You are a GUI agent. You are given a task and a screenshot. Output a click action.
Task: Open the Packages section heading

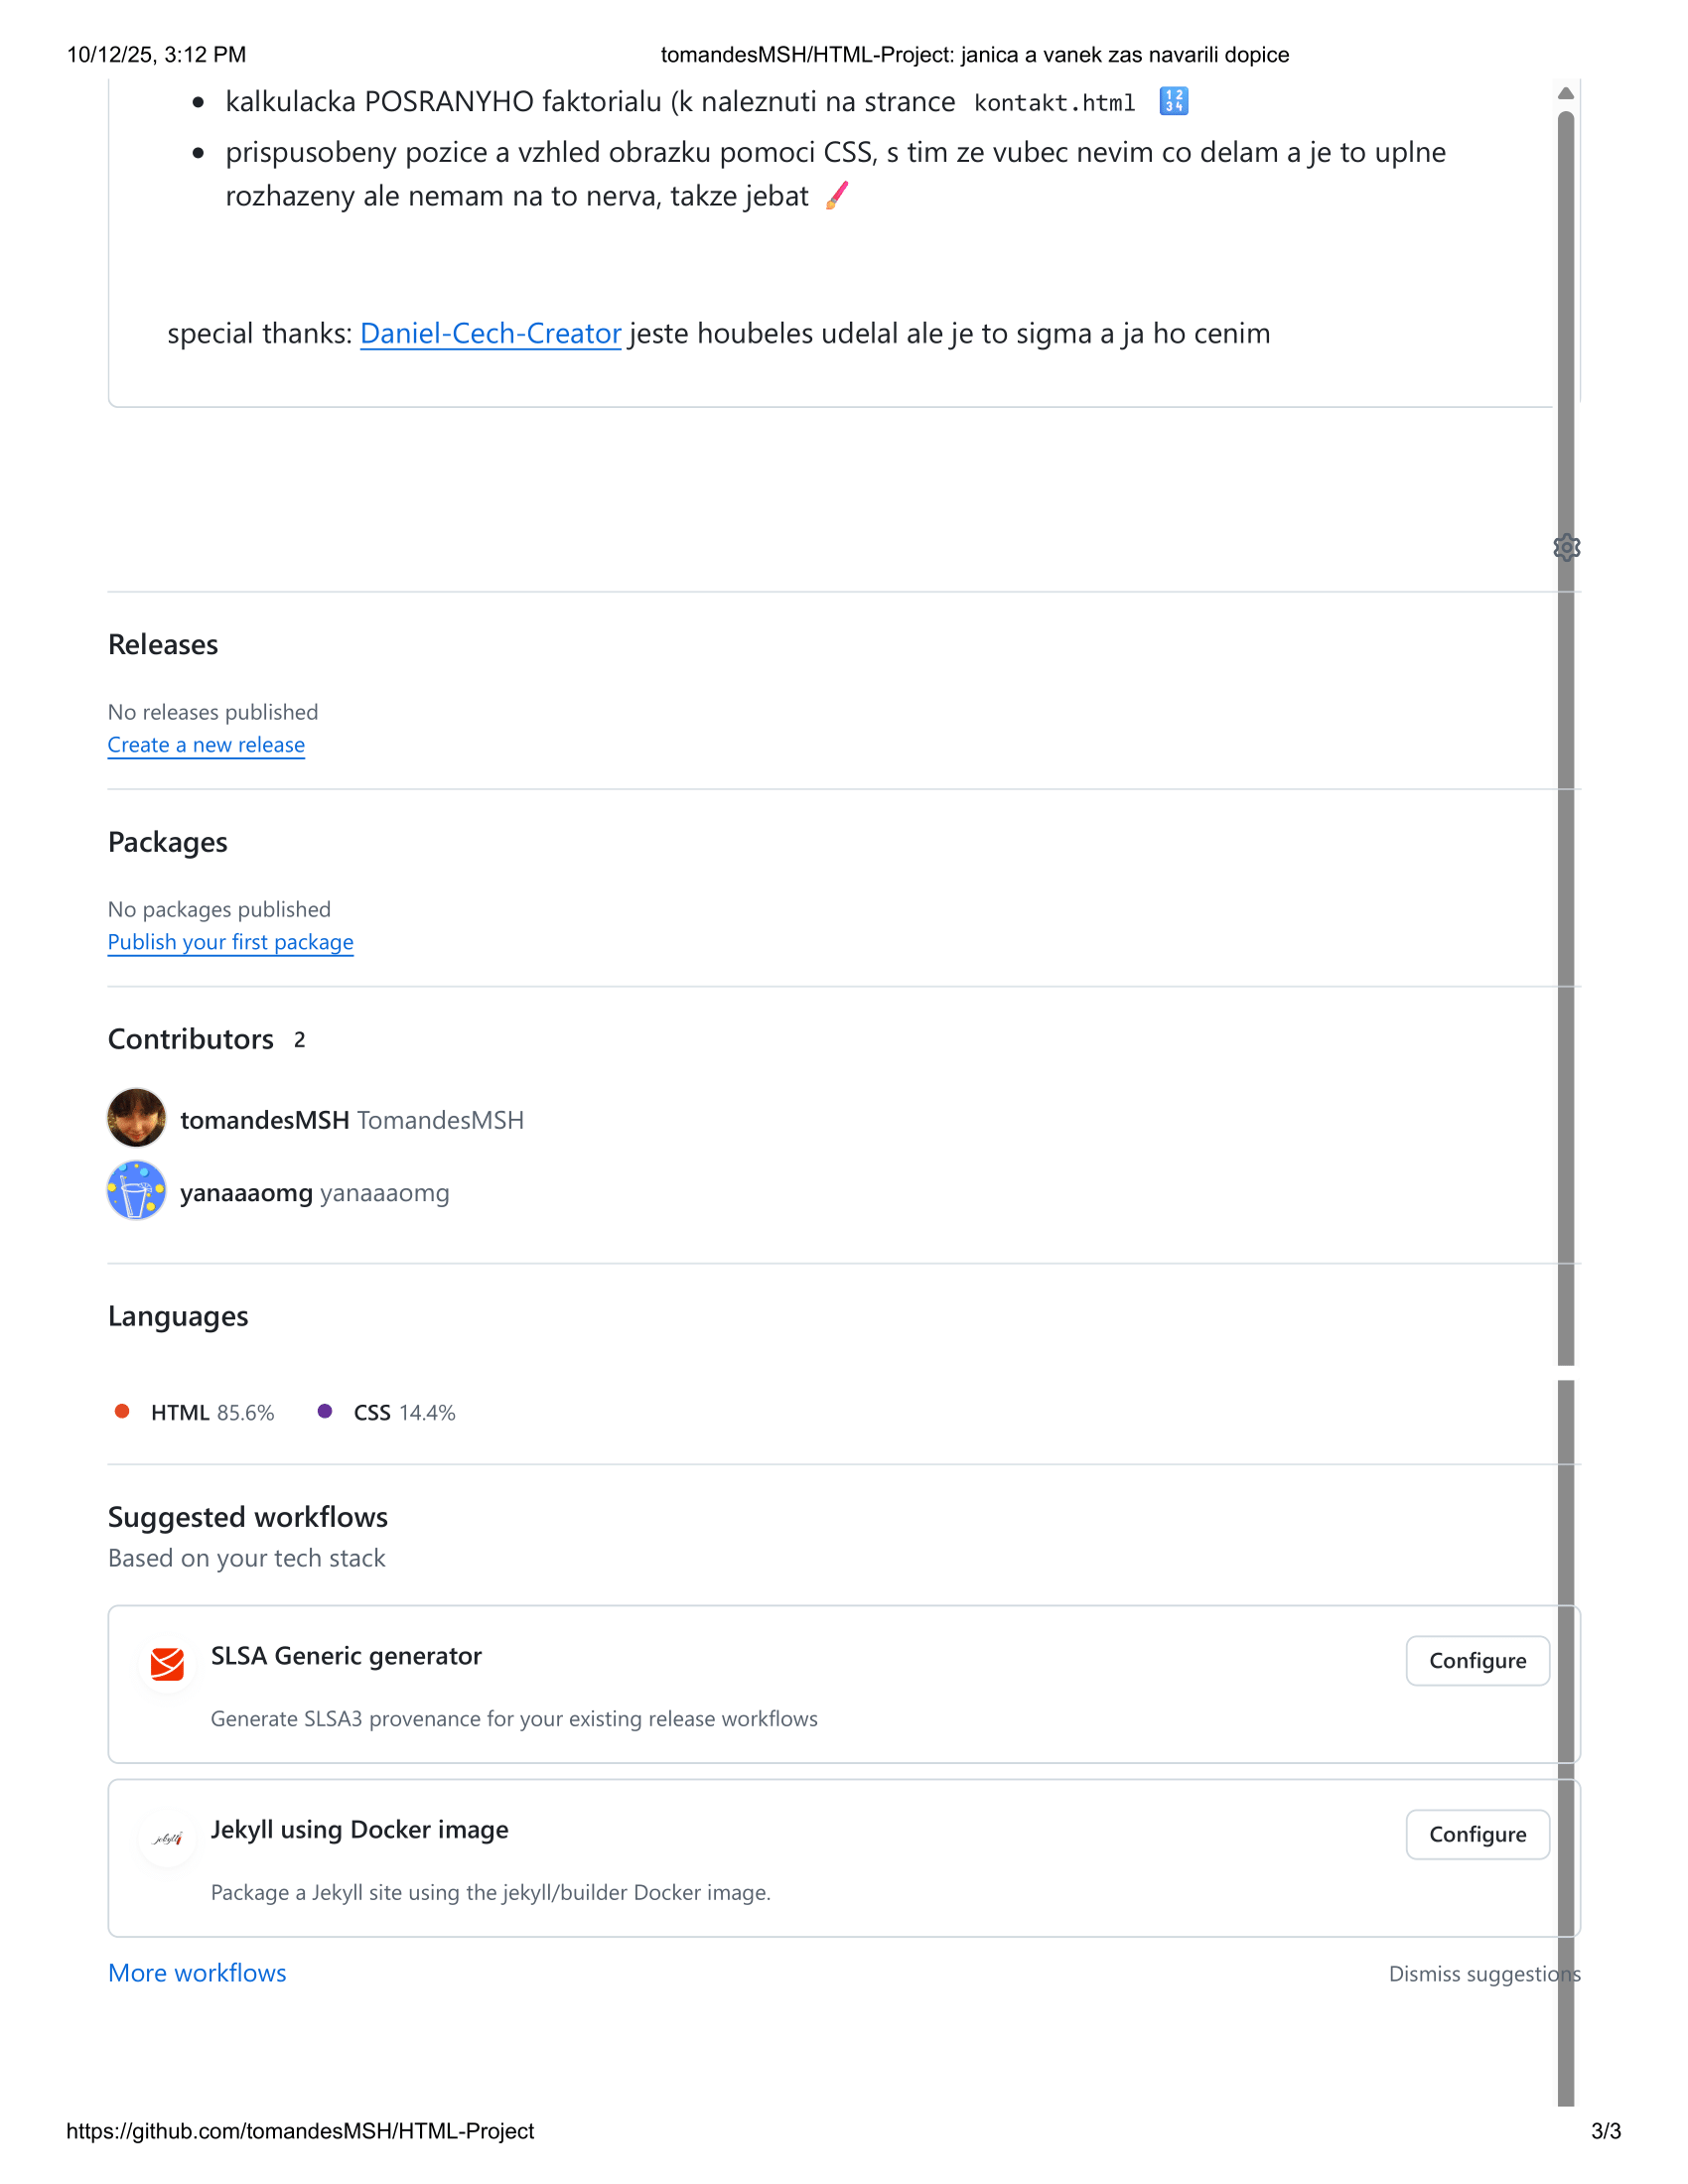168,842
